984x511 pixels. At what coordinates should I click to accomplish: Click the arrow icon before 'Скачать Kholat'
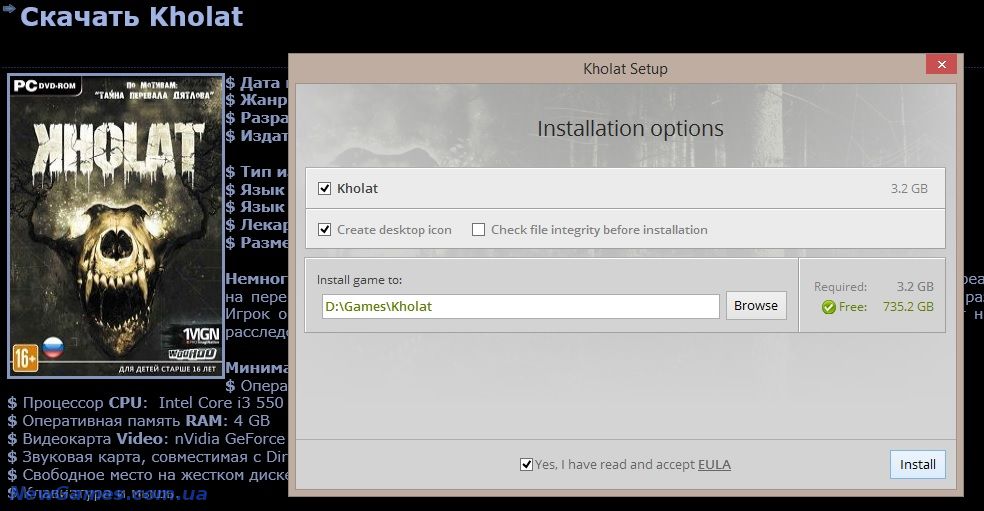pos(9,8)
